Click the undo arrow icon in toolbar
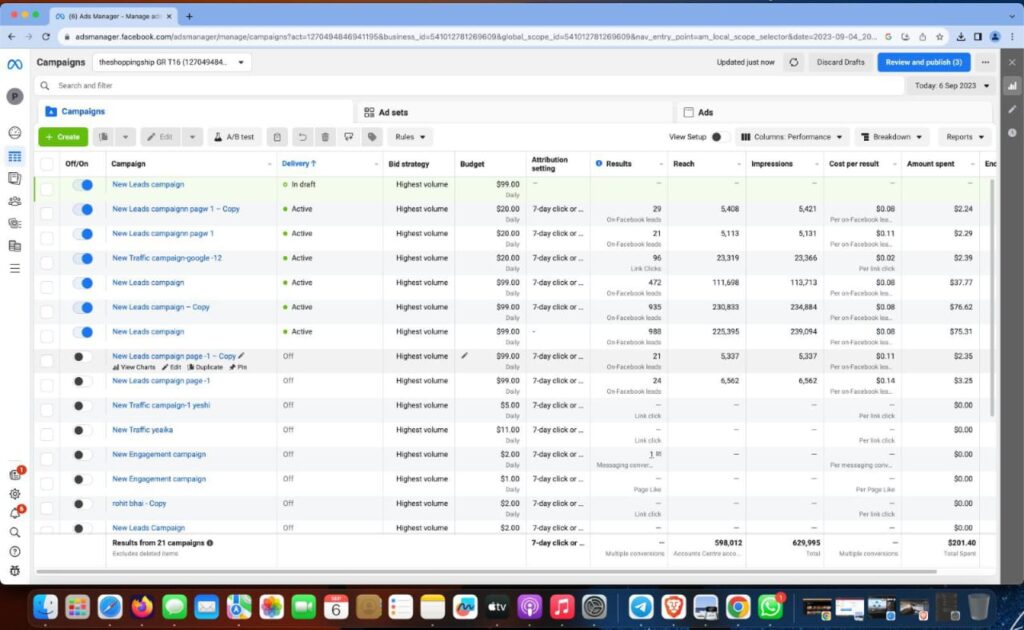The width and height of the screenshot is (1024, 630). tap(302, 137)
